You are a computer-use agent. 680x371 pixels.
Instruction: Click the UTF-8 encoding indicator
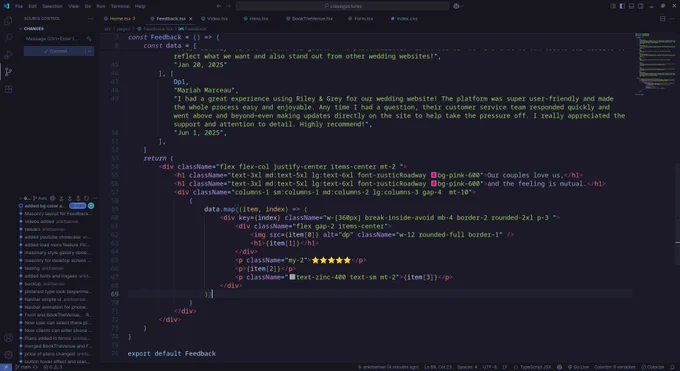click(490, 367)
